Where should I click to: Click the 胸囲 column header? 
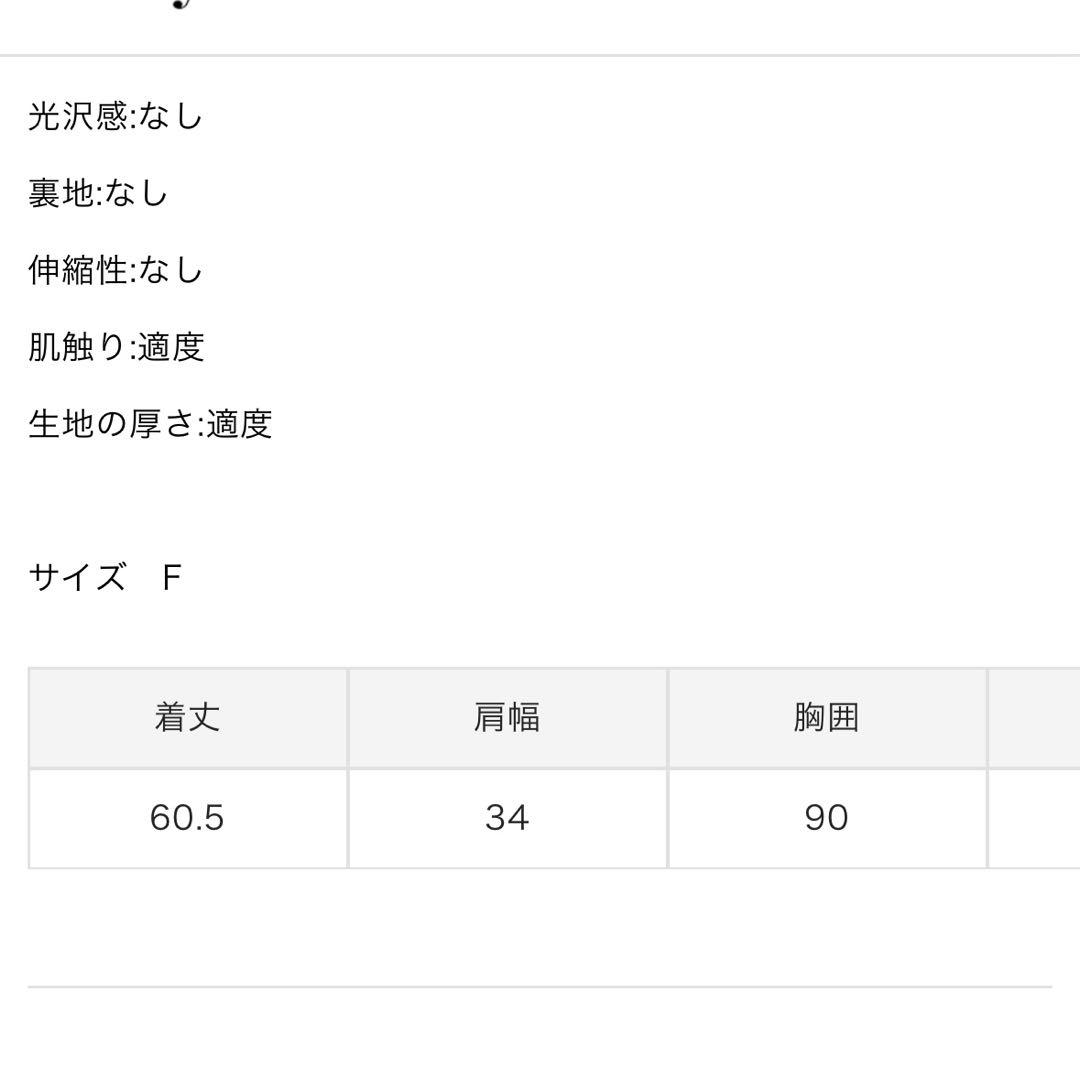pyautogui.click(x=827, y=718)
